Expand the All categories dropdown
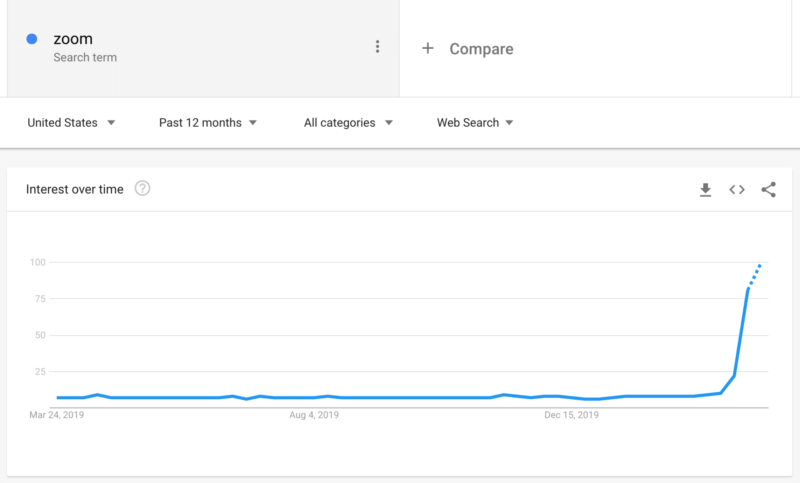Image resolution: width=800 pixels, height=483 pixels. coord(348,123)
